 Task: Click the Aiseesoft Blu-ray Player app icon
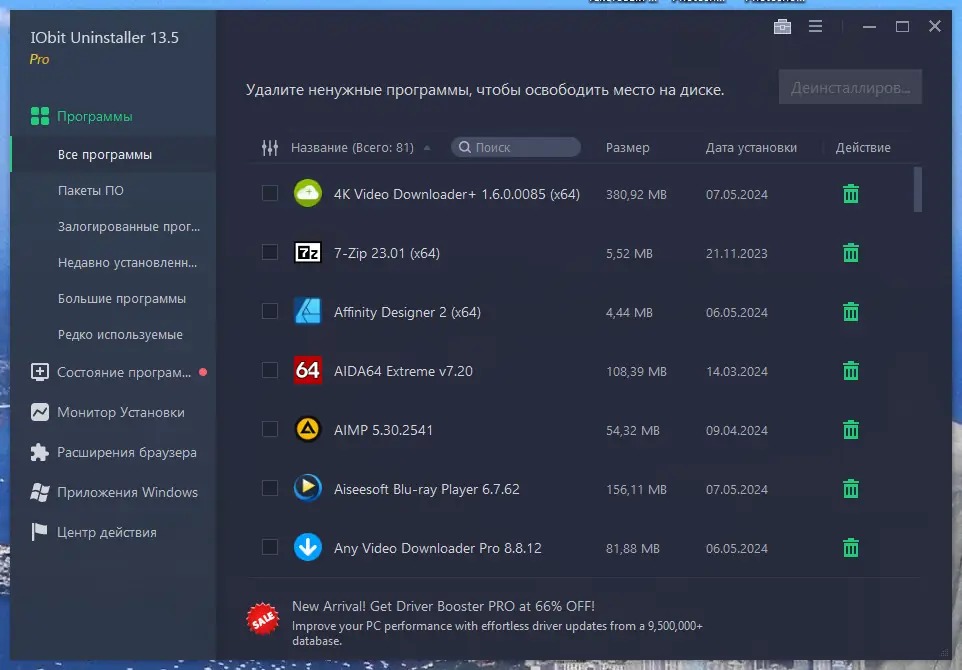coord(307,488)
